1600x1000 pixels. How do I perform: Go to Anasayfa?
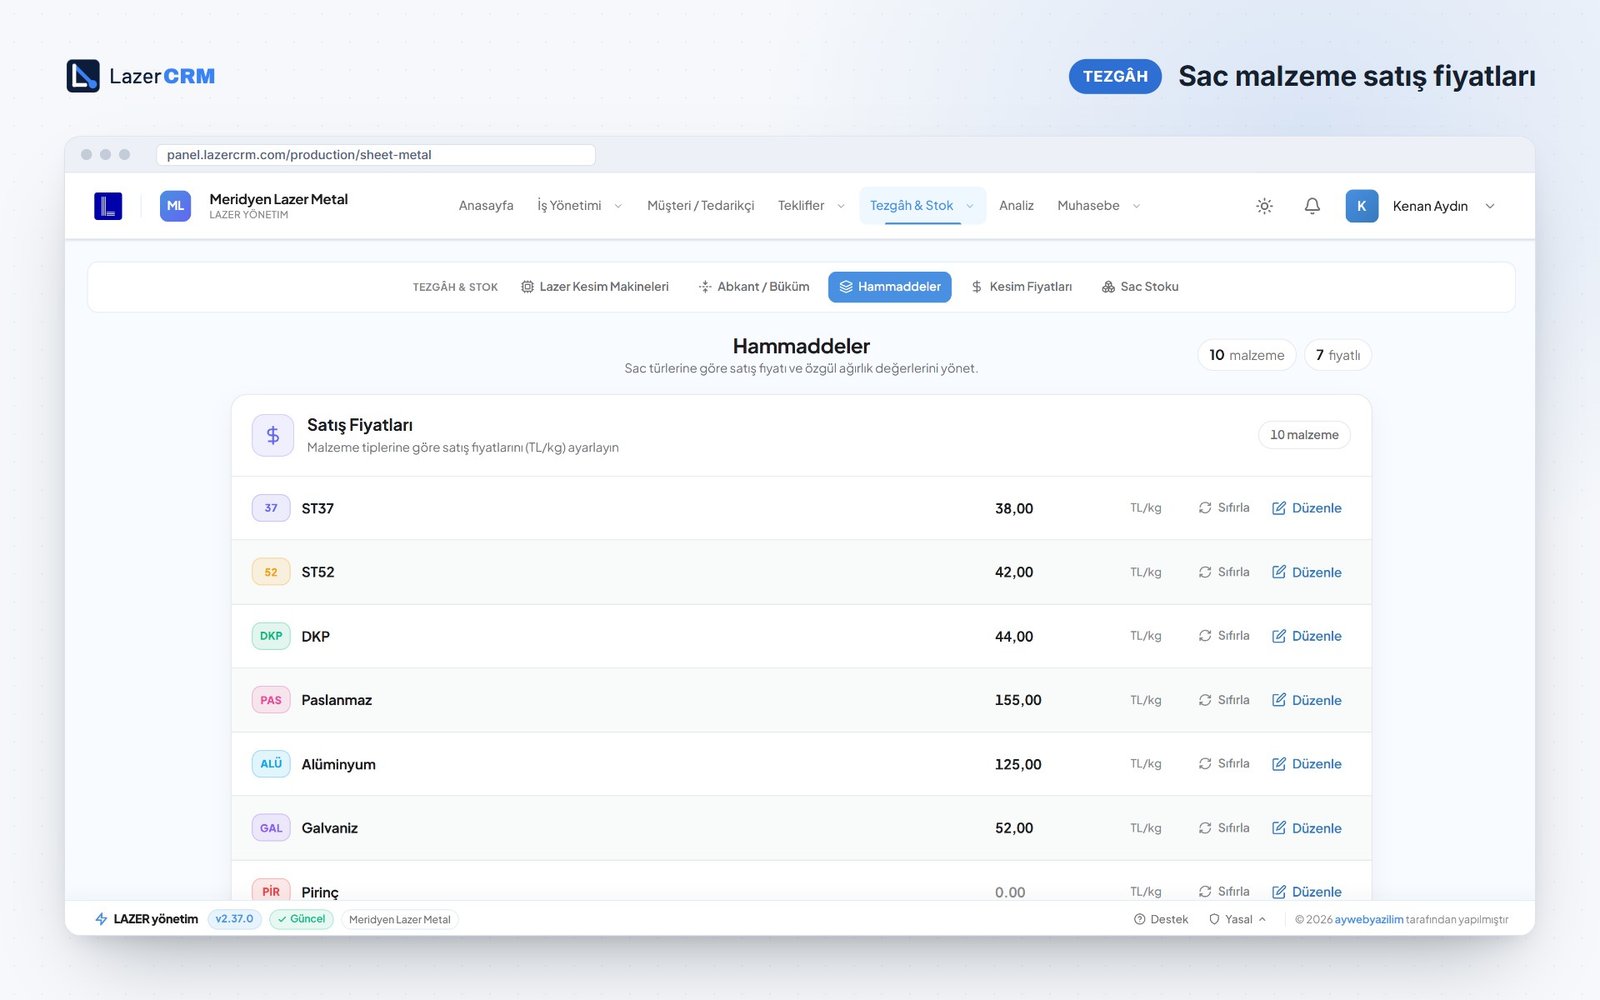click(486, 206)
